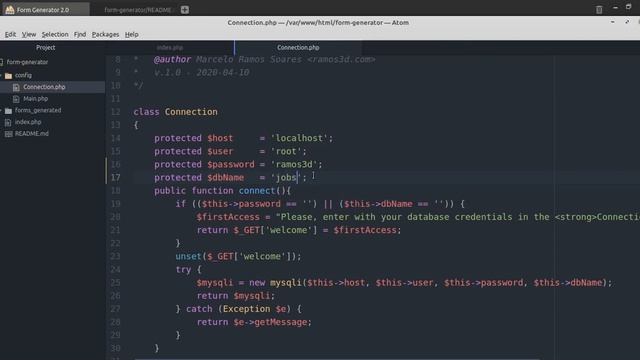640x360 pixels.
Task: Click the forms_generated folder icon
Action: pyautogui.click(x=8, y=111)
